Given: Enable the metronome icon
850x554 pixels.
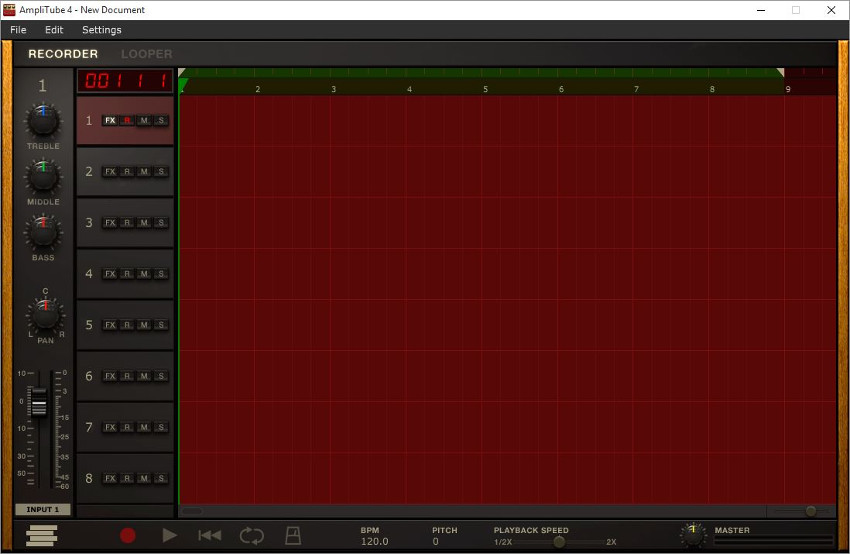Looking at the screenshot, I should tap(293, 536).
